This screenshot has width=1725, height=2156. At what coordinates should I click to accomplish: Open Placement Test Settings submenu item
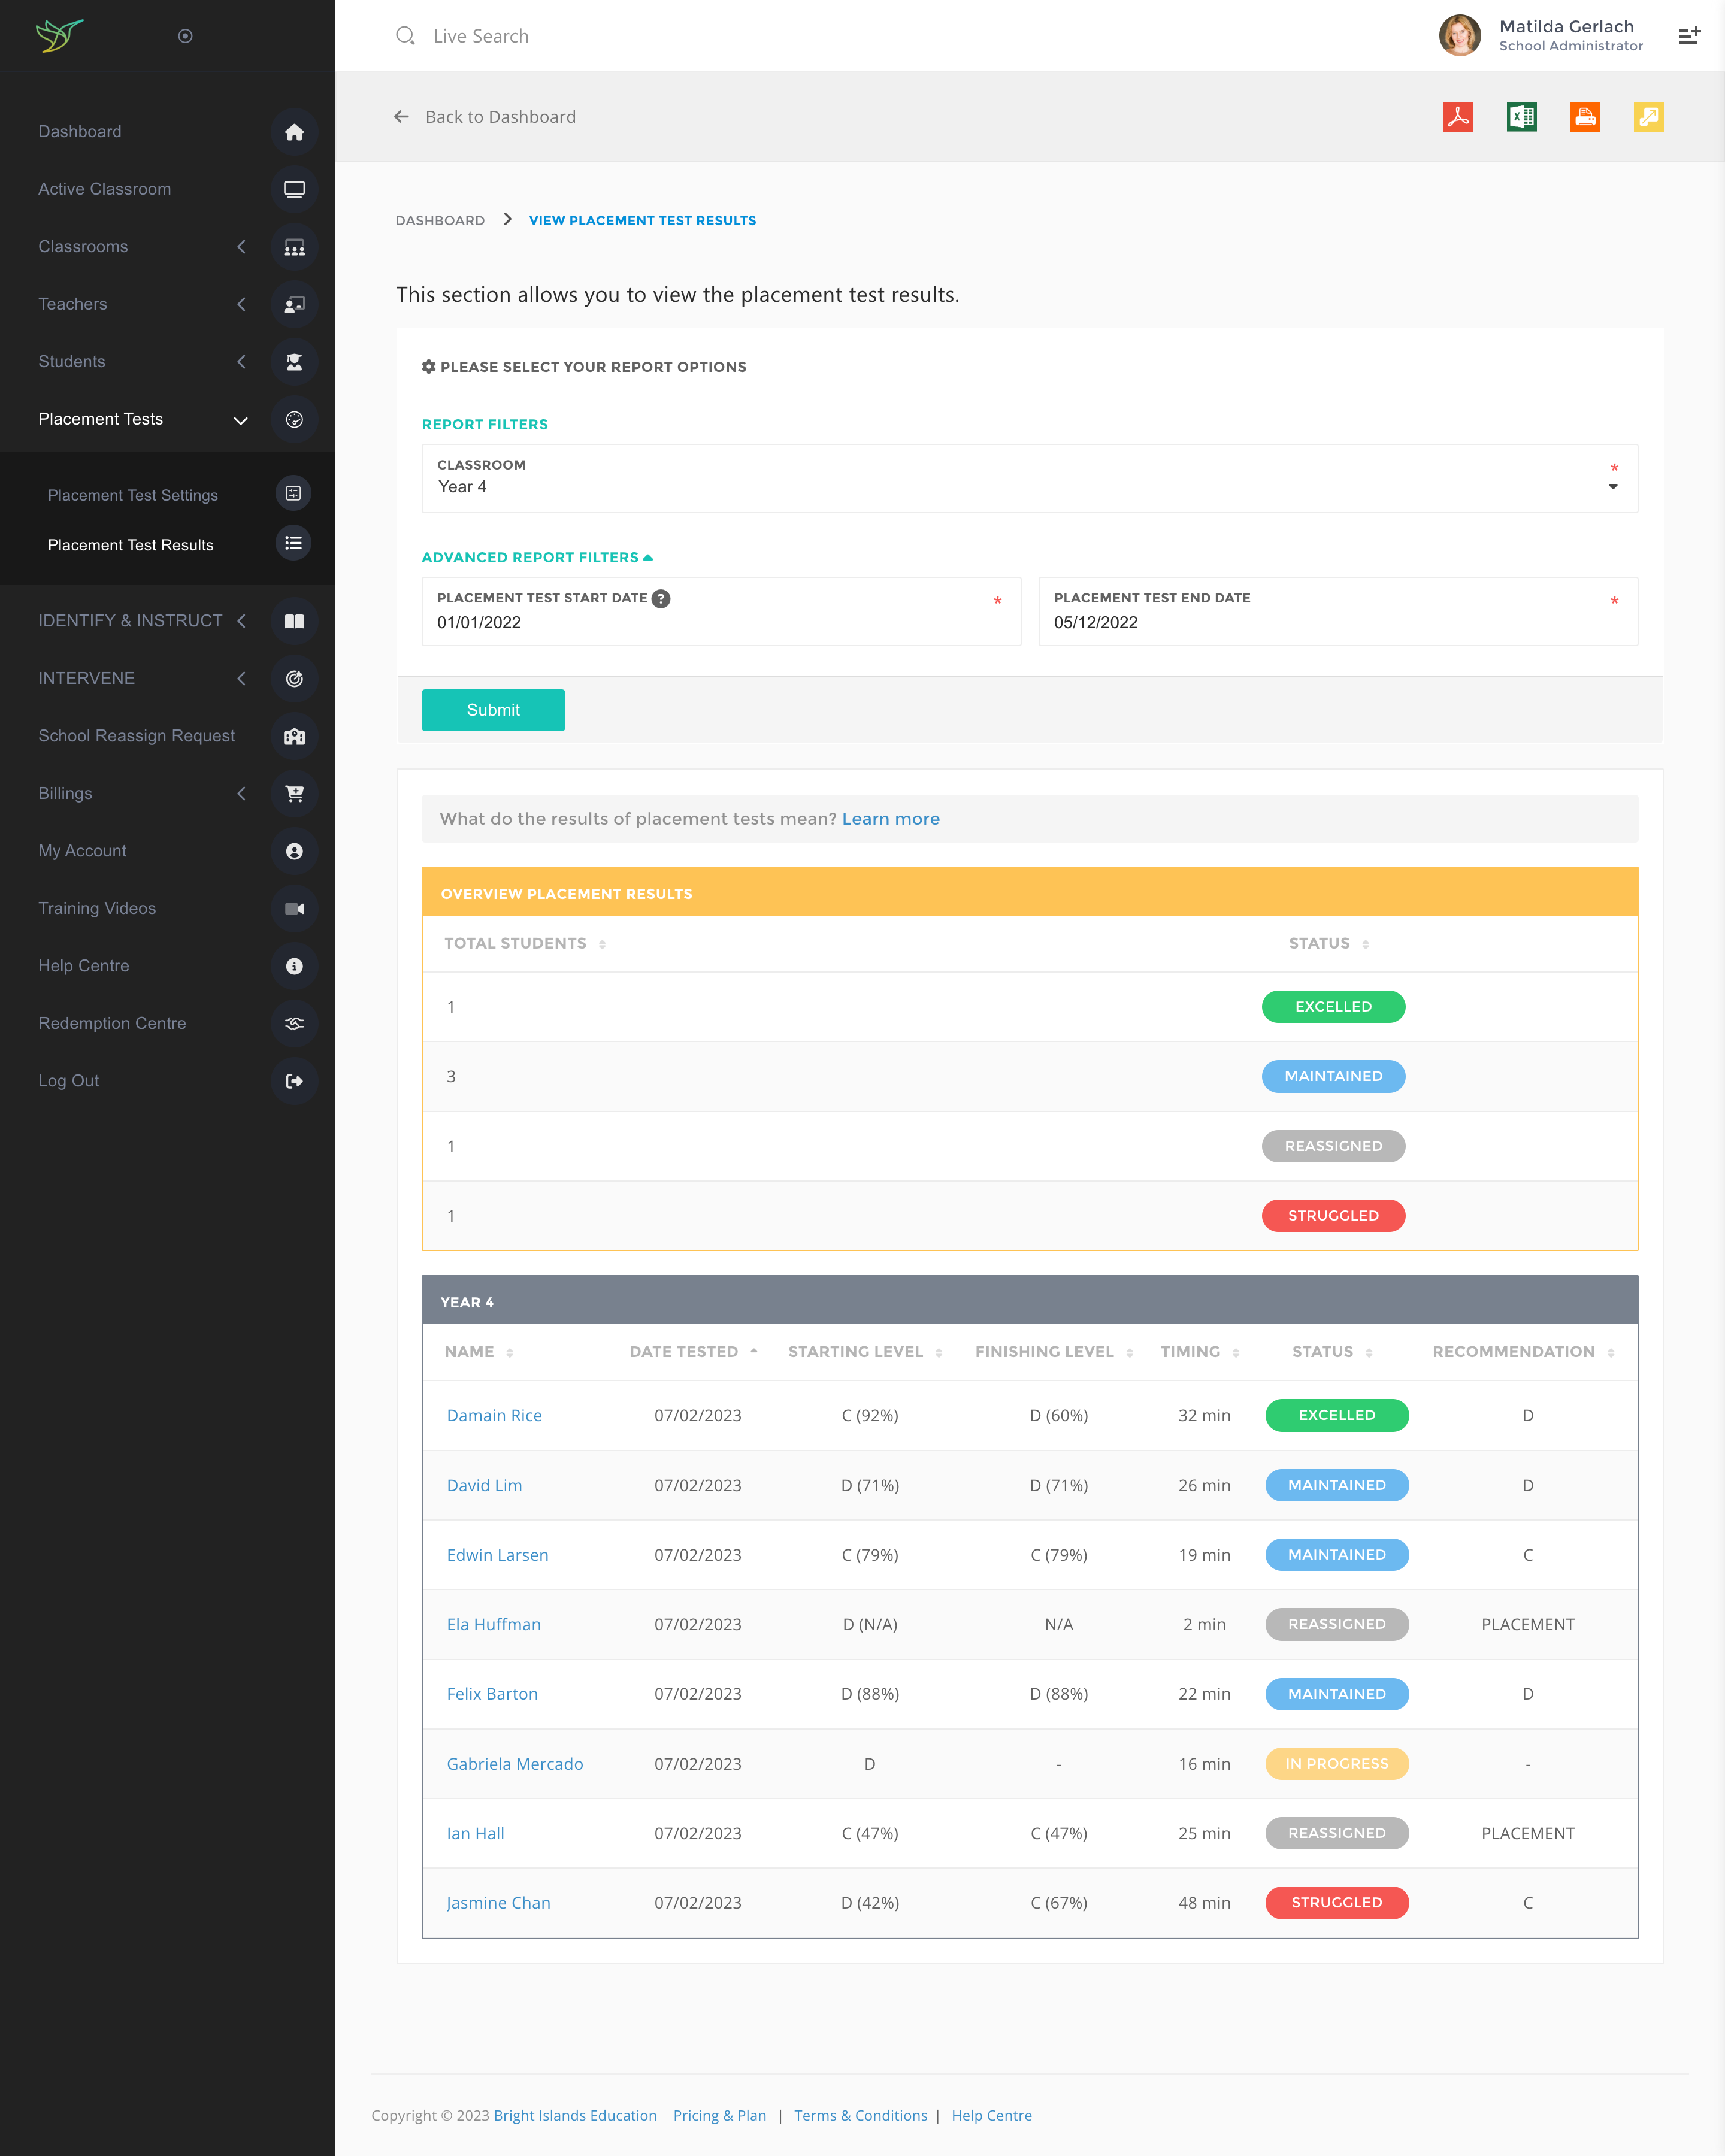coord(133,495)
